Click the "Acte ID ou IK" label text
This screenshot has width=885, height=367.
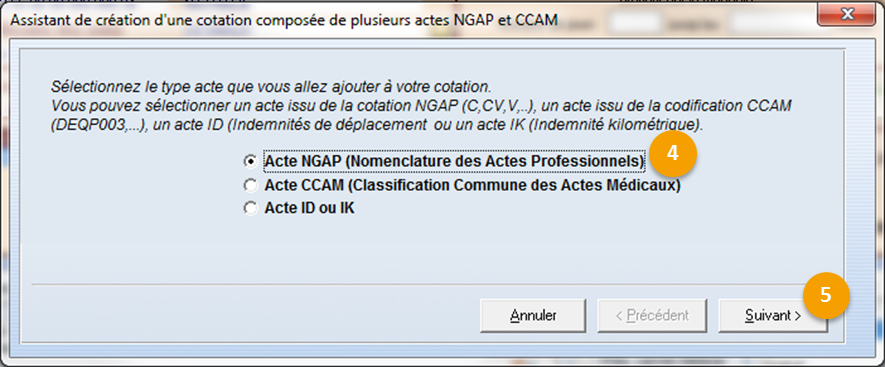[x=309, y=208]
